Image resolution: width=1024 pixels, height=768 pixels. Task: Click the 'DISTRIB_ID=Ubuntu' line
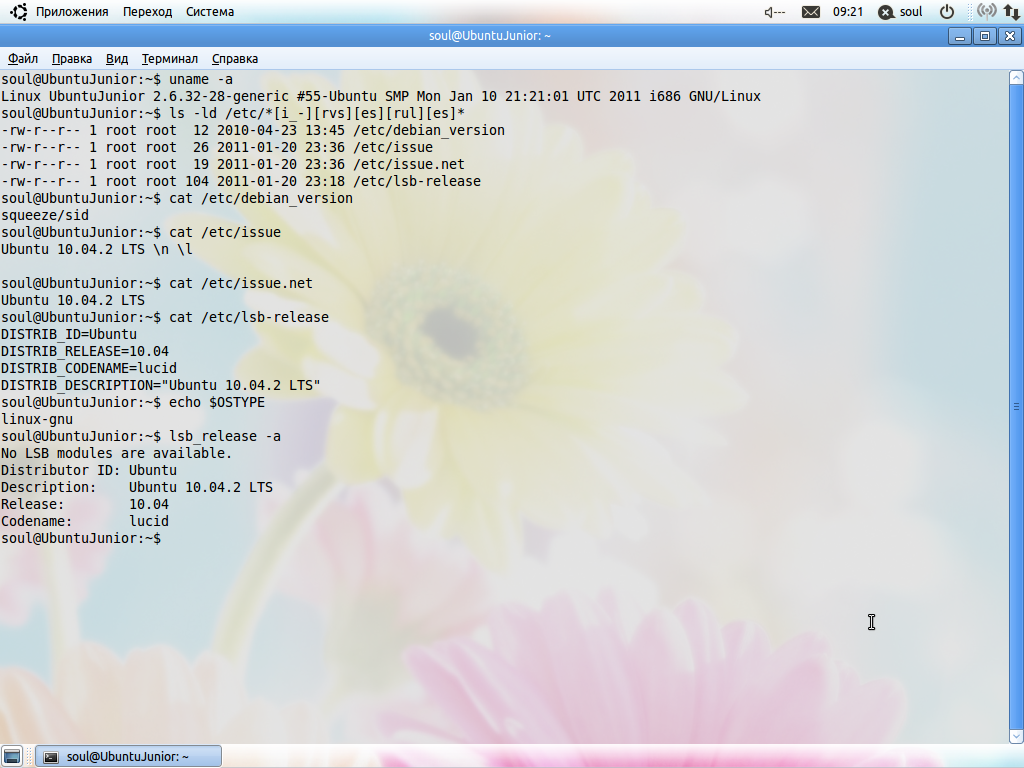69,334
